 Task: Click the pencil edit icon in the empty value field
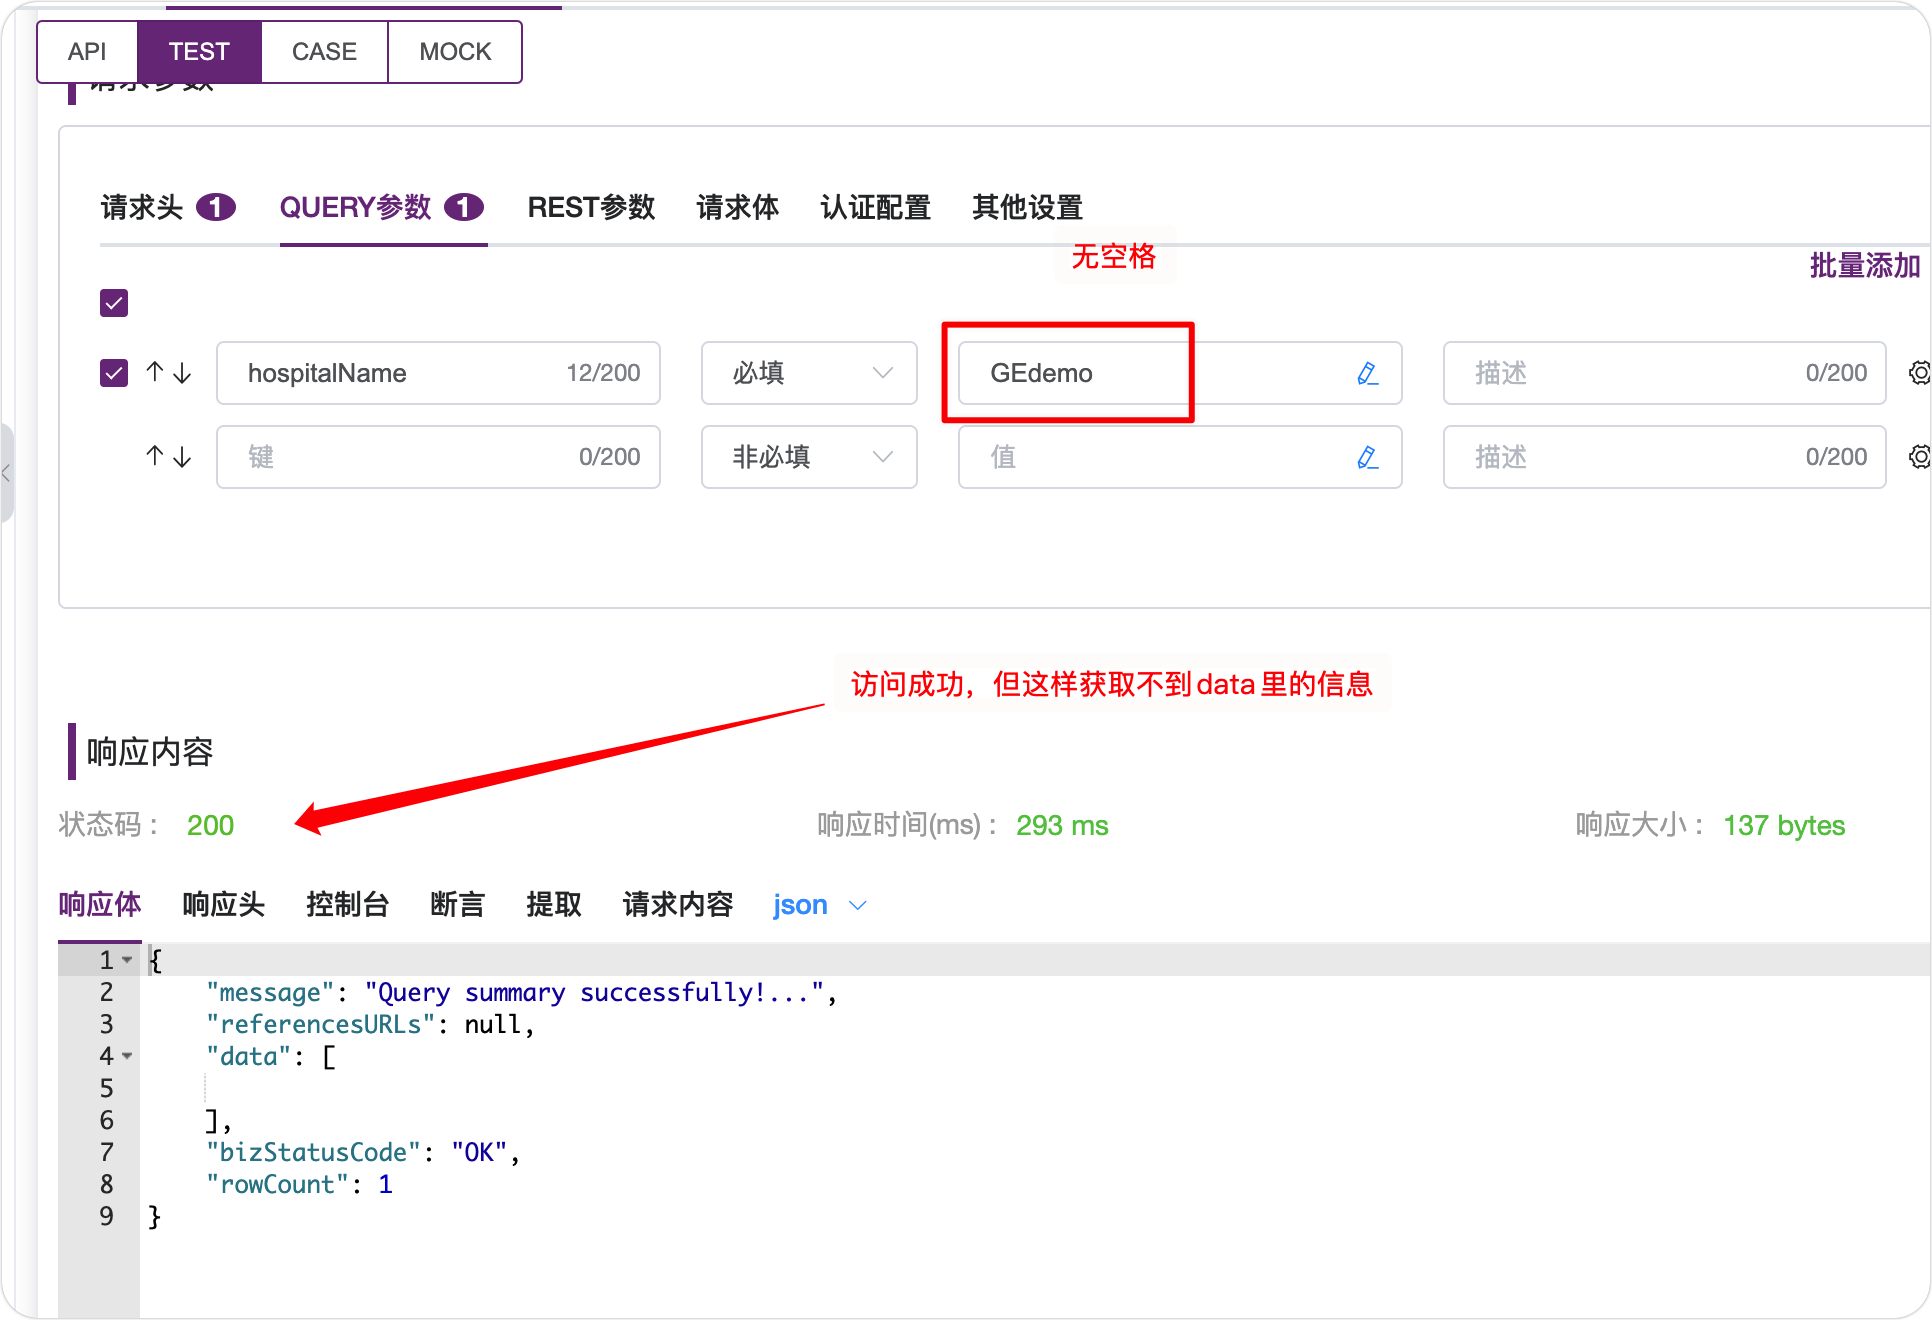[1367, 457]
